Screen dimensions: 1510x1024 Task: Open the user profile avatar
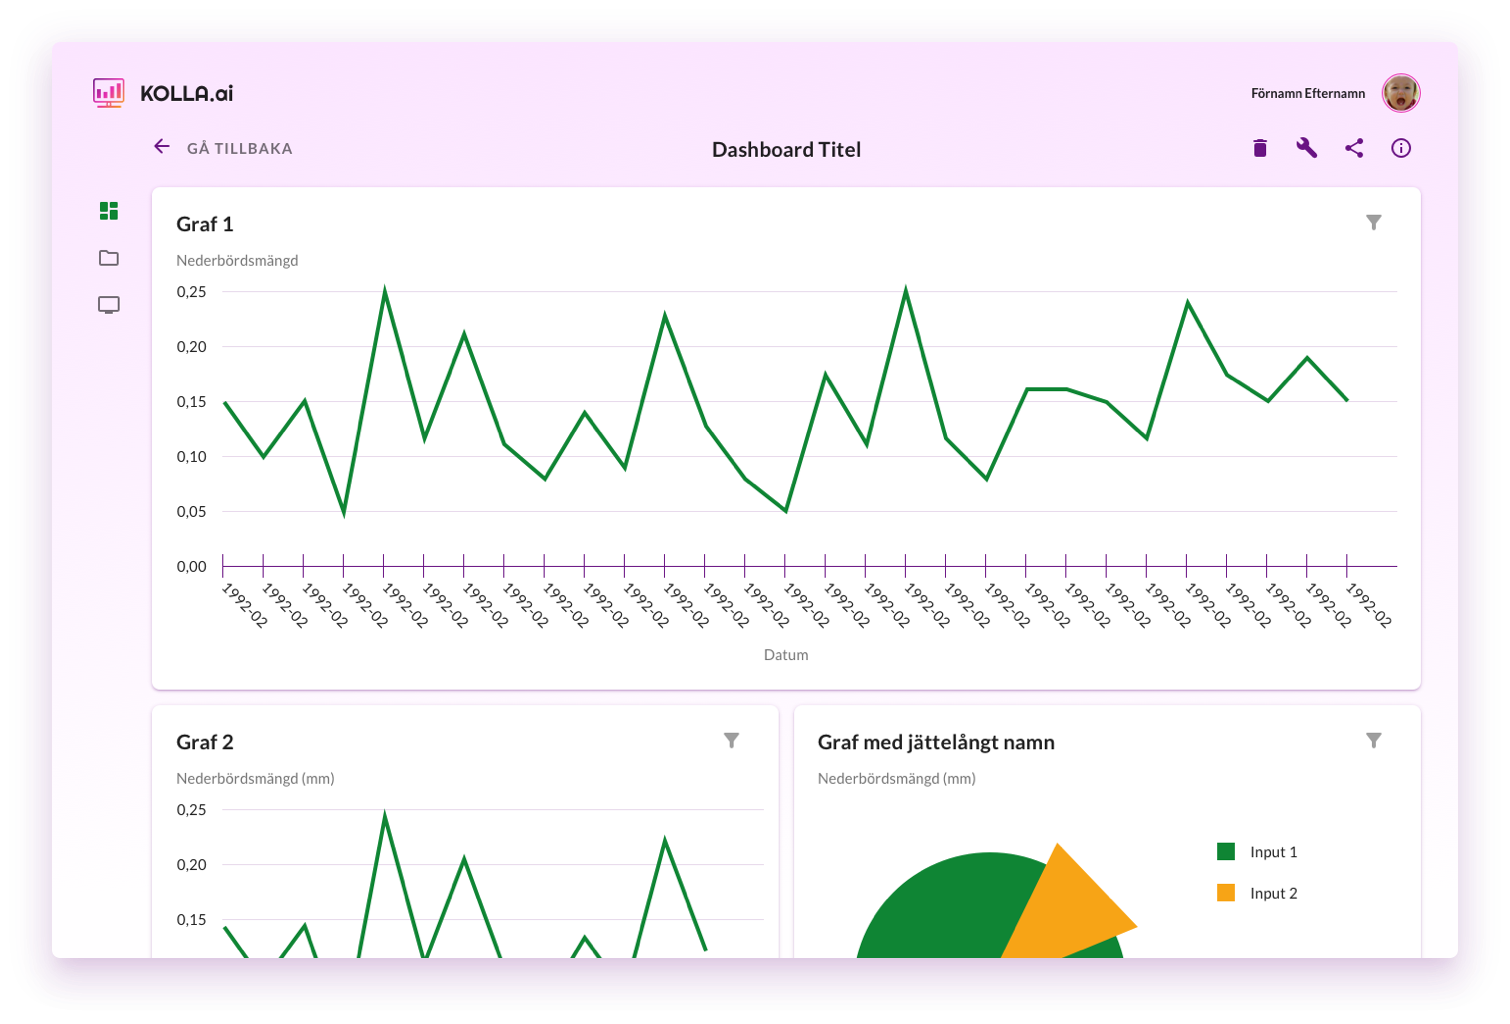pos(1401,93)
